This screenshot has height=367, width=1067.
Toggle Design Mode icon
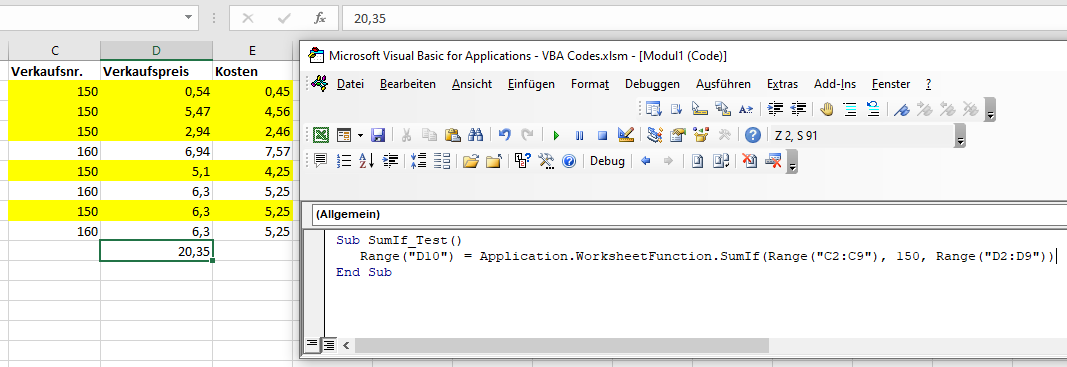coord(625,135)
